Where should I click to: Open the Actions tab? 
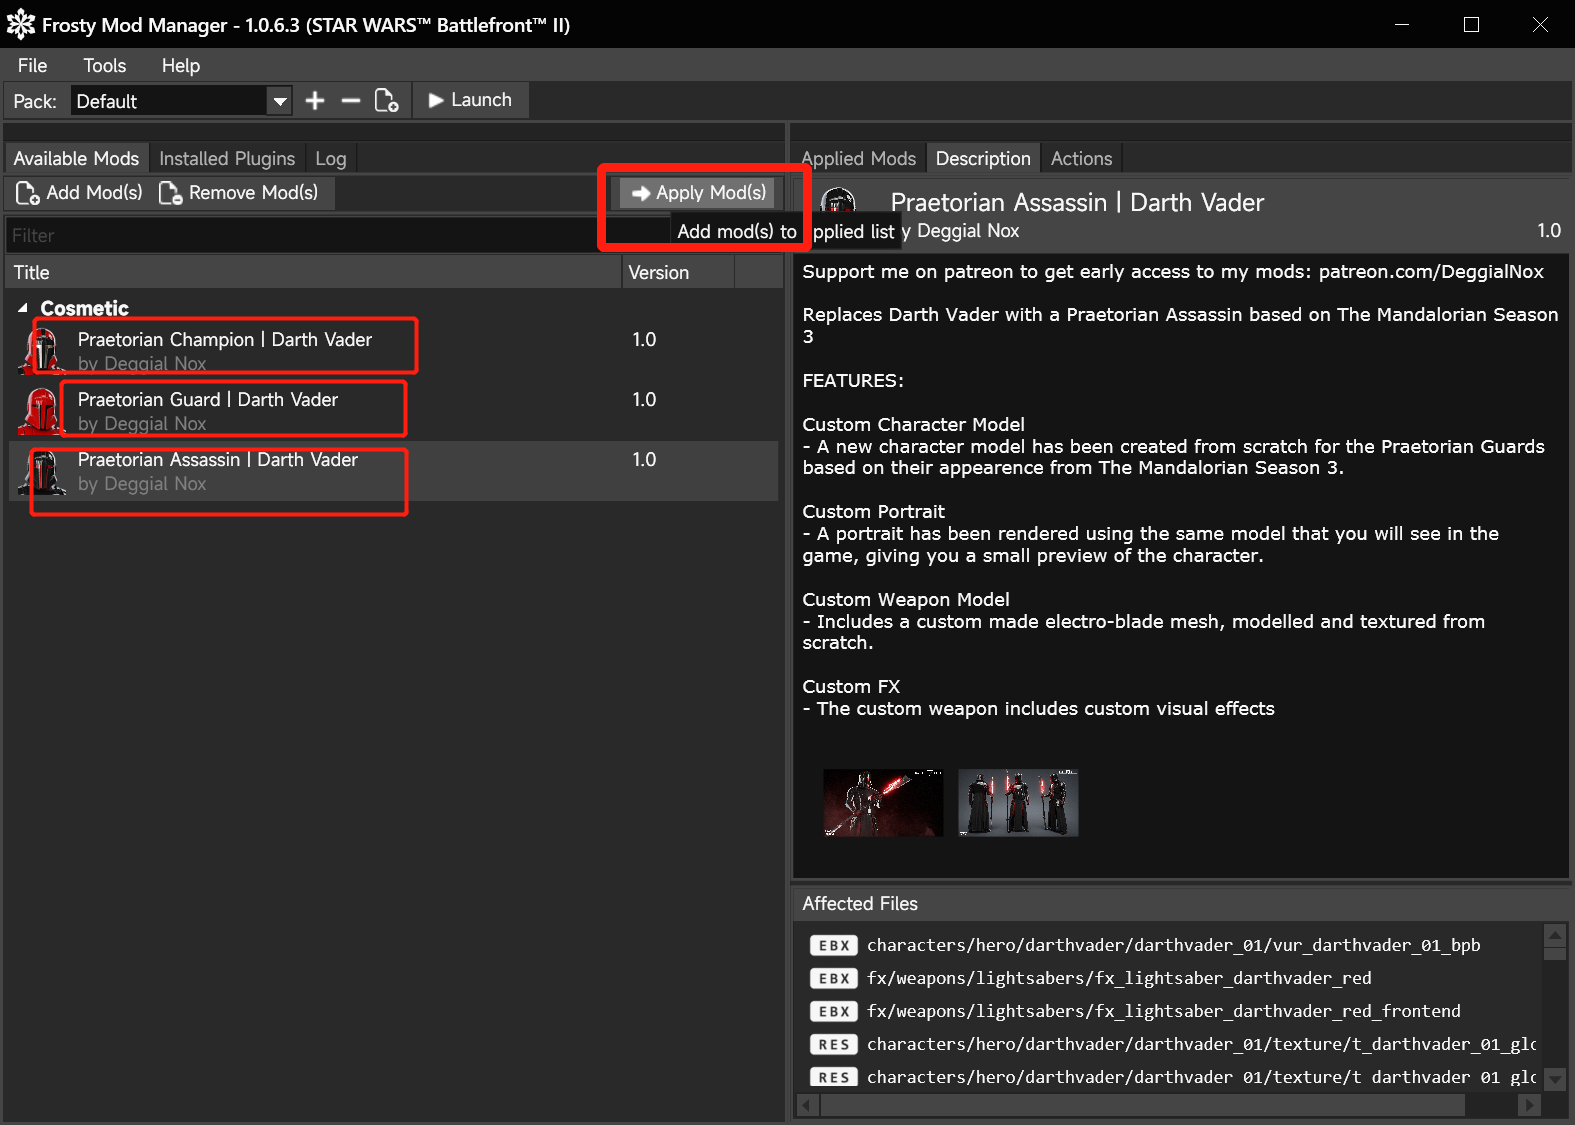click(x=1081, y=159)
